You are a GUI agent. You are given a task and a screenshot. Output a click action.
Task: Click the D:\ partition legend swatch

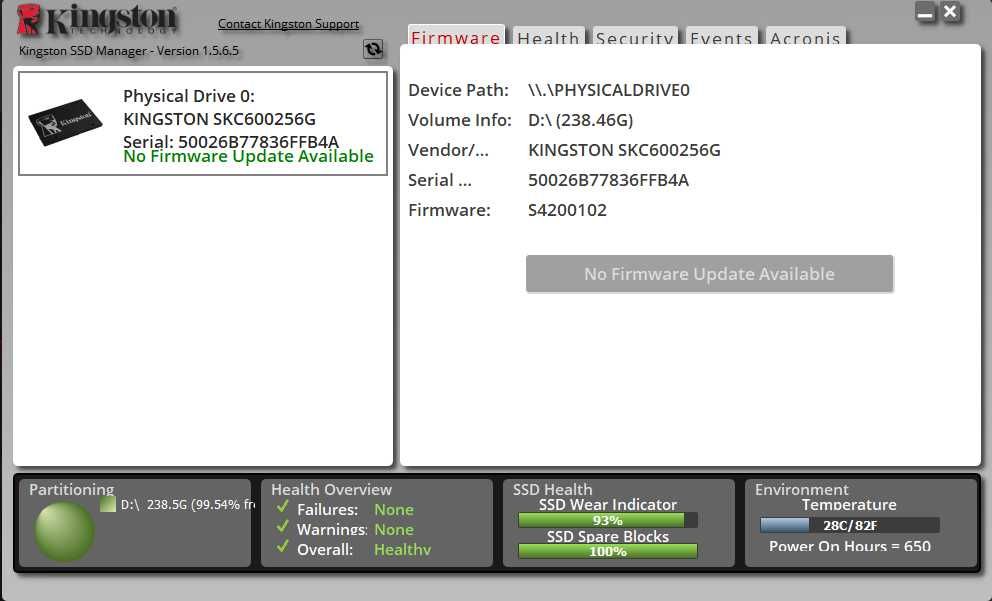(x=108, y=504)
